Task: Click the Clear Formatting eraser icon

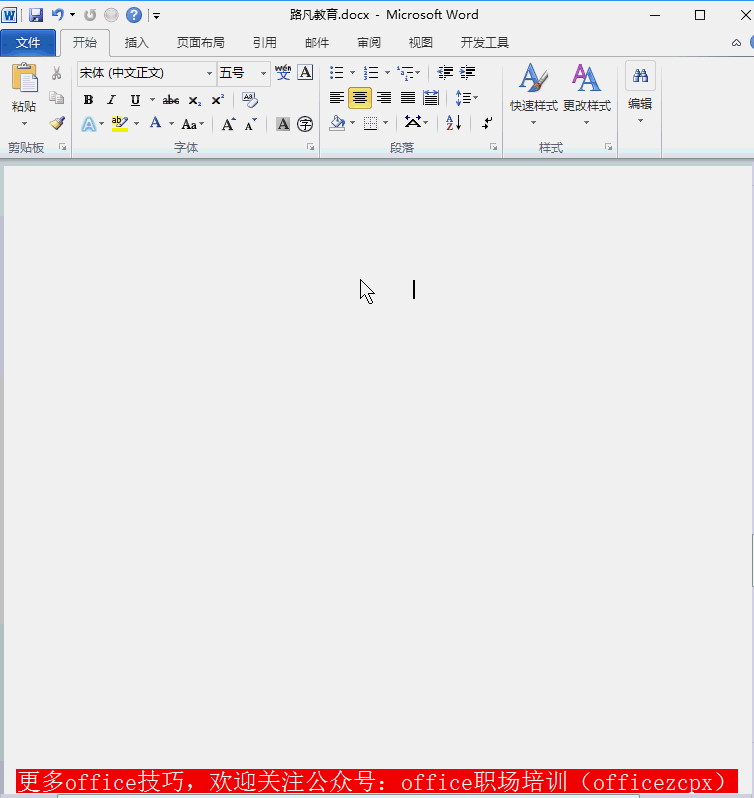Action: tap(250, 100)
